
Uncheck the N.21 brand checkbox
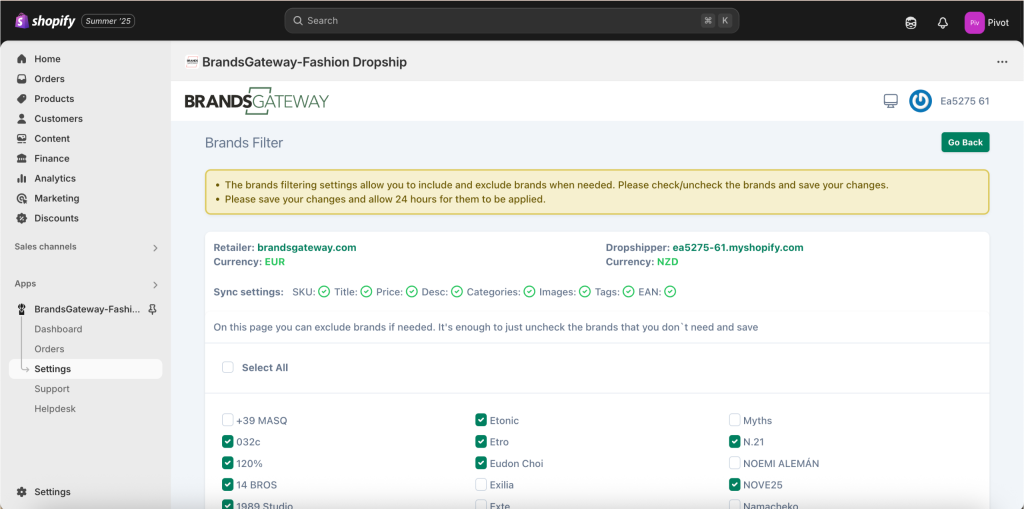click(x=735, y=442)
